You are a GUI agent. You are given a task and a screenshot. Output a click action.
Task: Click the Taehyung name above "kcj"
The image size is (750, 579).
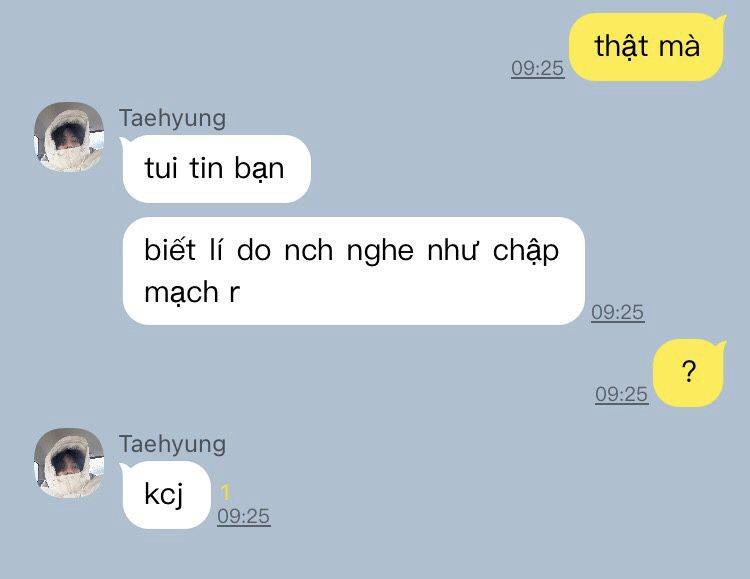point(172,444)
